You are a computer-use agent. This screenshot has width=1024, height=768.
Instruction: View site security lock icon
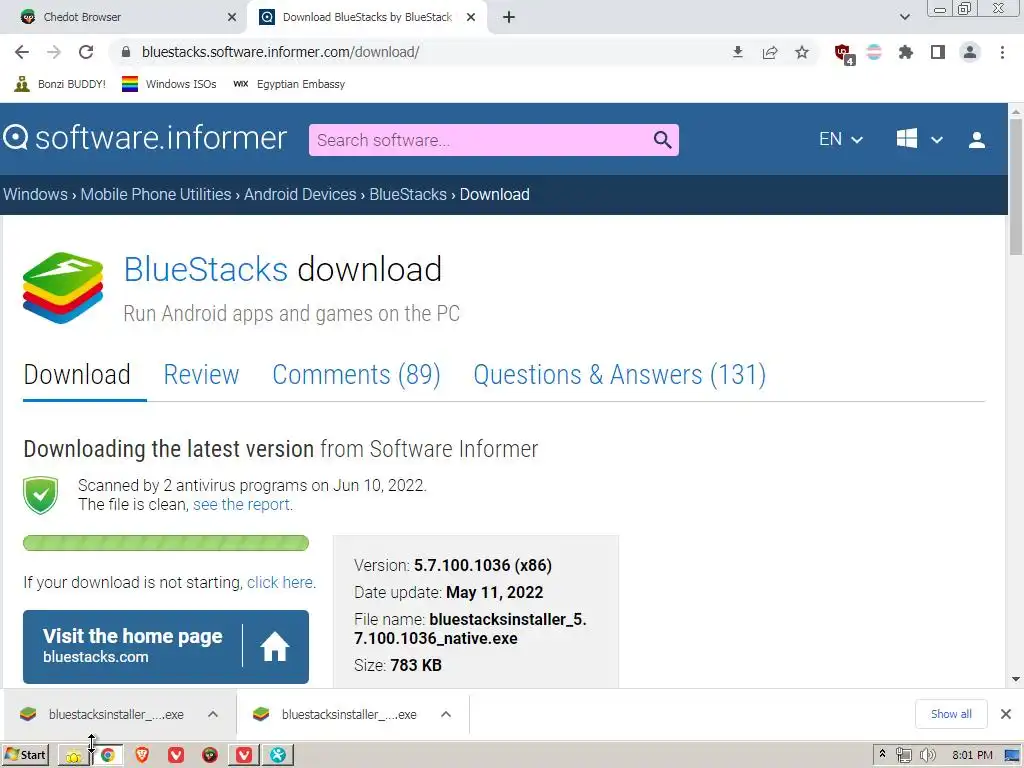[126, 52]
